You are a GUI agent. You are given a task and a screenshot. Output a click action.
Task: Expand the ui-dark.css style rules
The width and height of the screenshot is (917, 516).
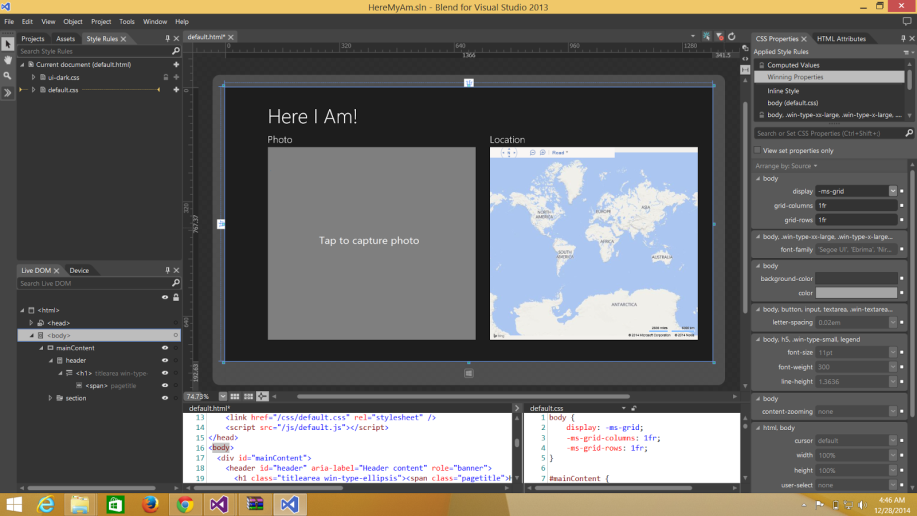point(33,77)
